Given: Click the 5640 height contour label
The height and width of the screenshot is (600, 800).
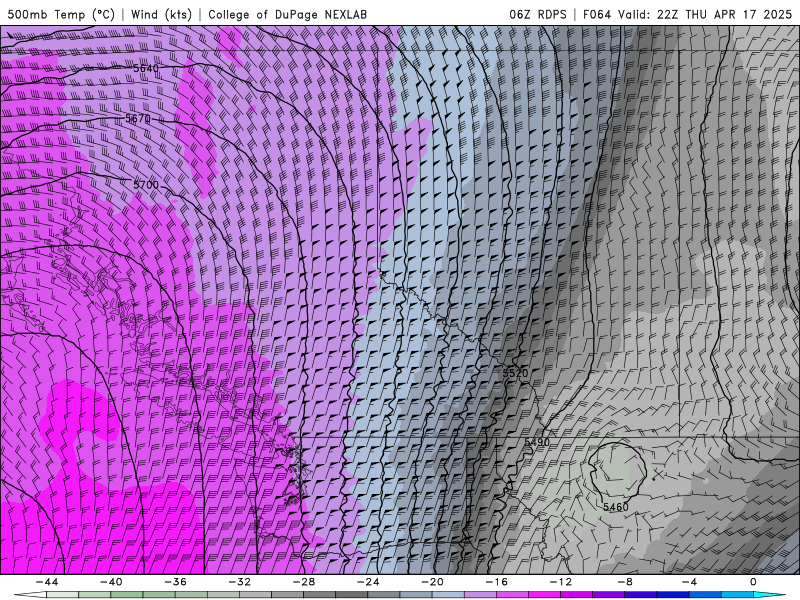Looking at the screenshot, I should (146, 68).
